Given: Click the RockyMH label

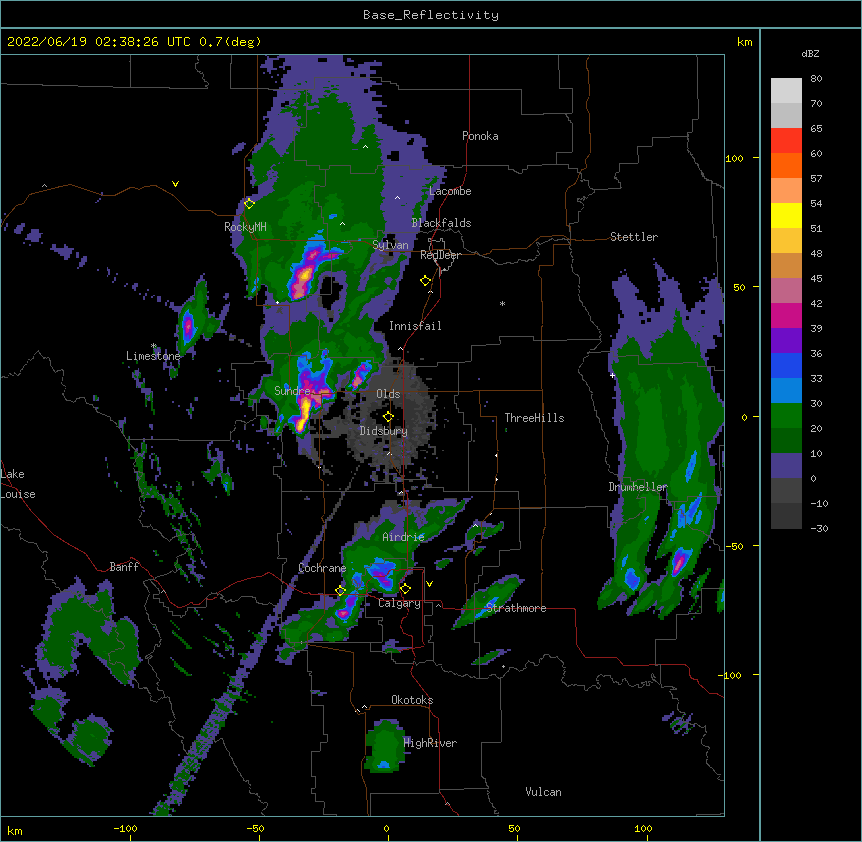Looking at the screenshot, I should pyautogui.click(x=245, y=227).
